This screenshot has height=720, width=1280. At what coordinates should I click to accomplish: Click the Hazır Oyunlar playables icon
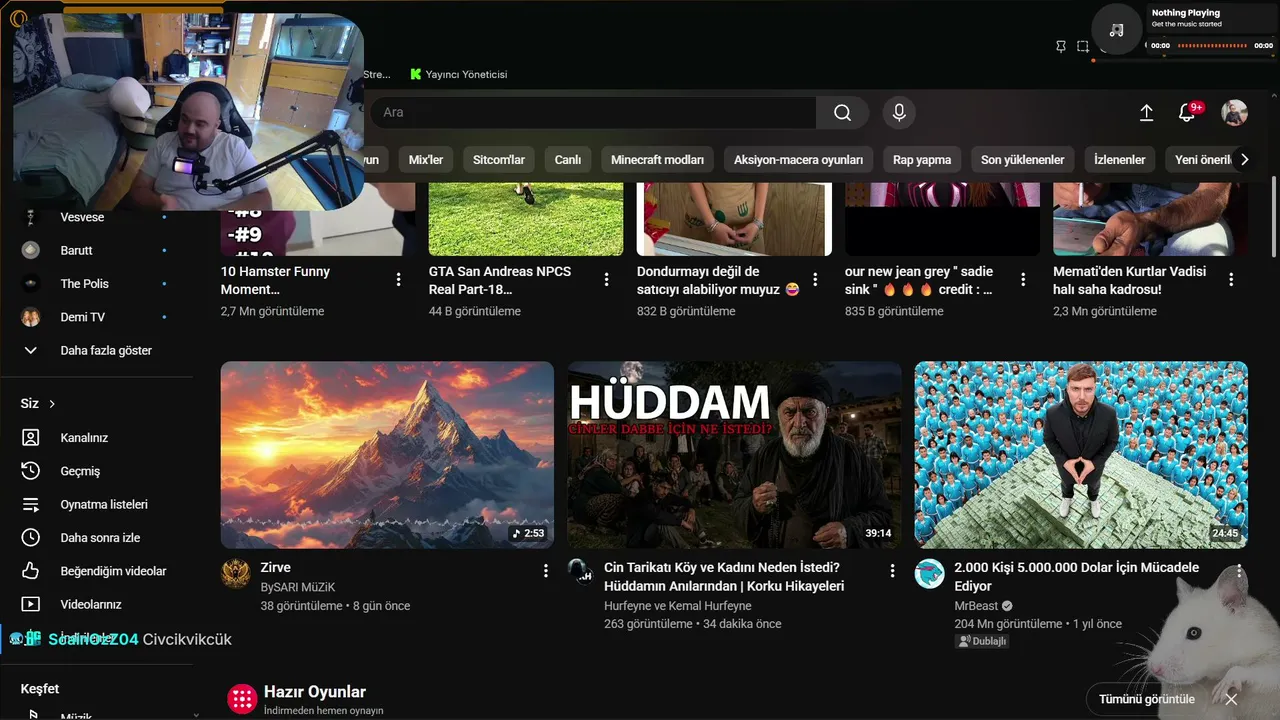(x=242, y=699)
